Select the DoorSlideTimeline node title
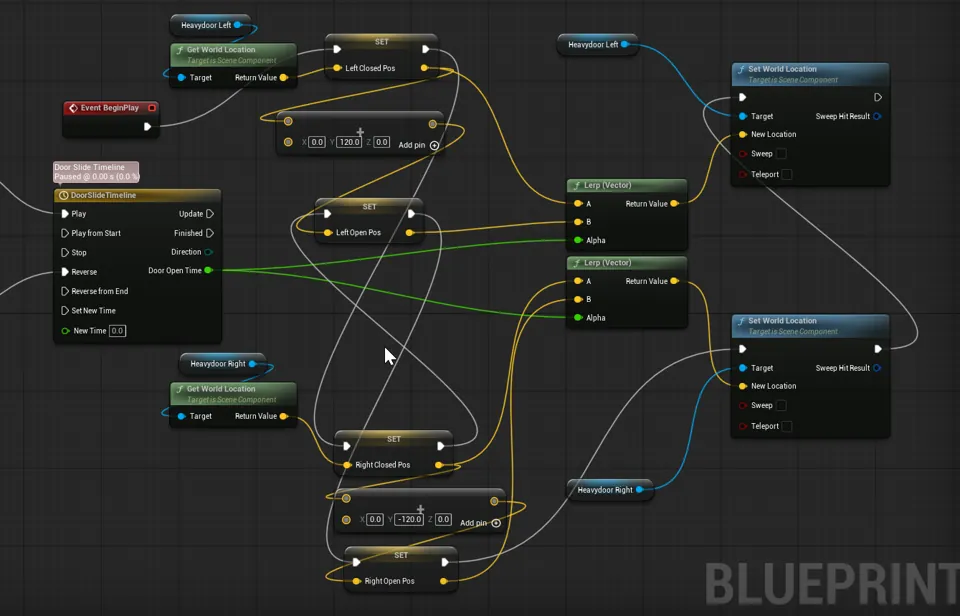Screen dimensions: 960x616 [x=103, y=195]
